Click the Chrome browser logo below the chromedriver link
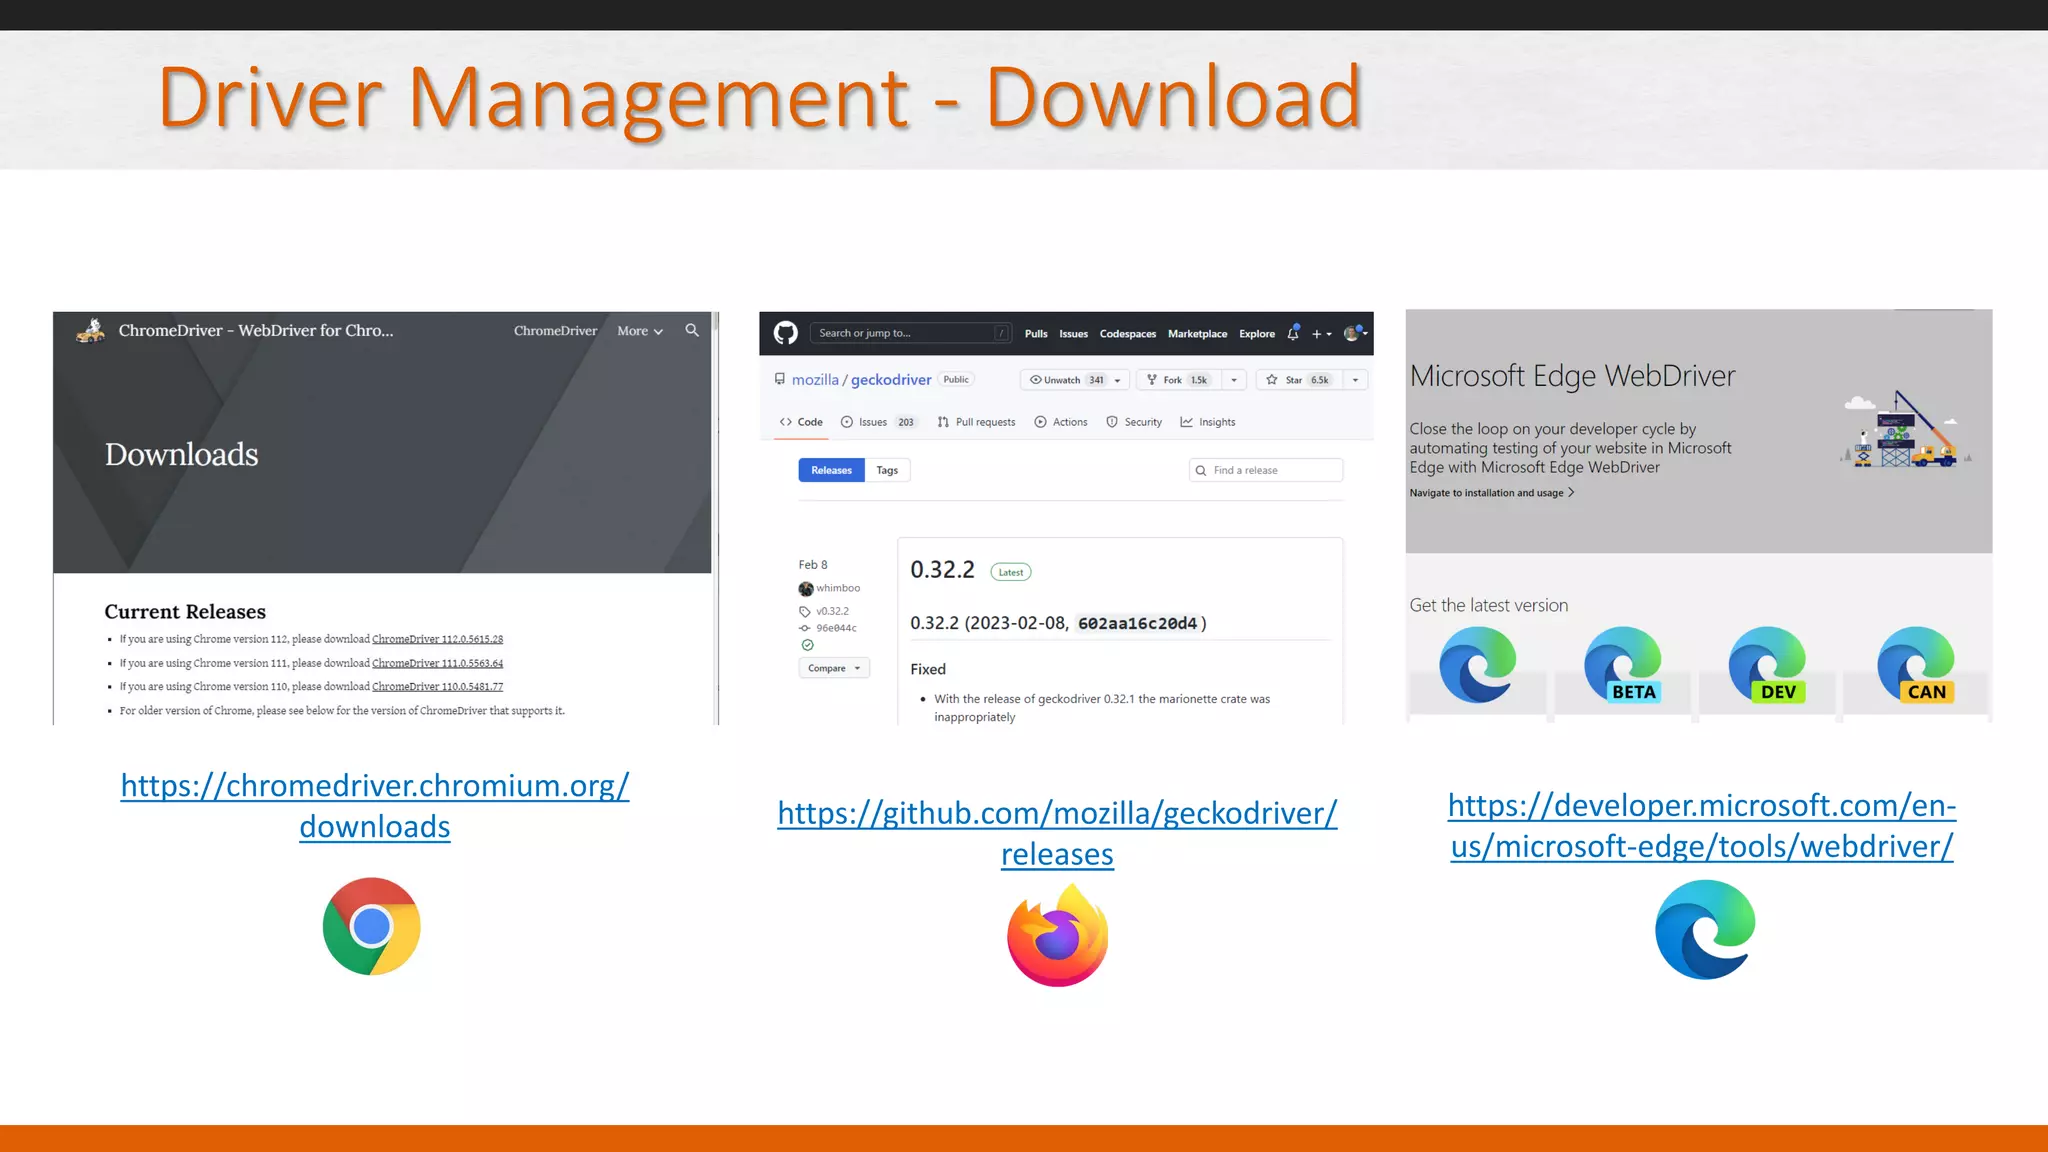 (371, 926)
